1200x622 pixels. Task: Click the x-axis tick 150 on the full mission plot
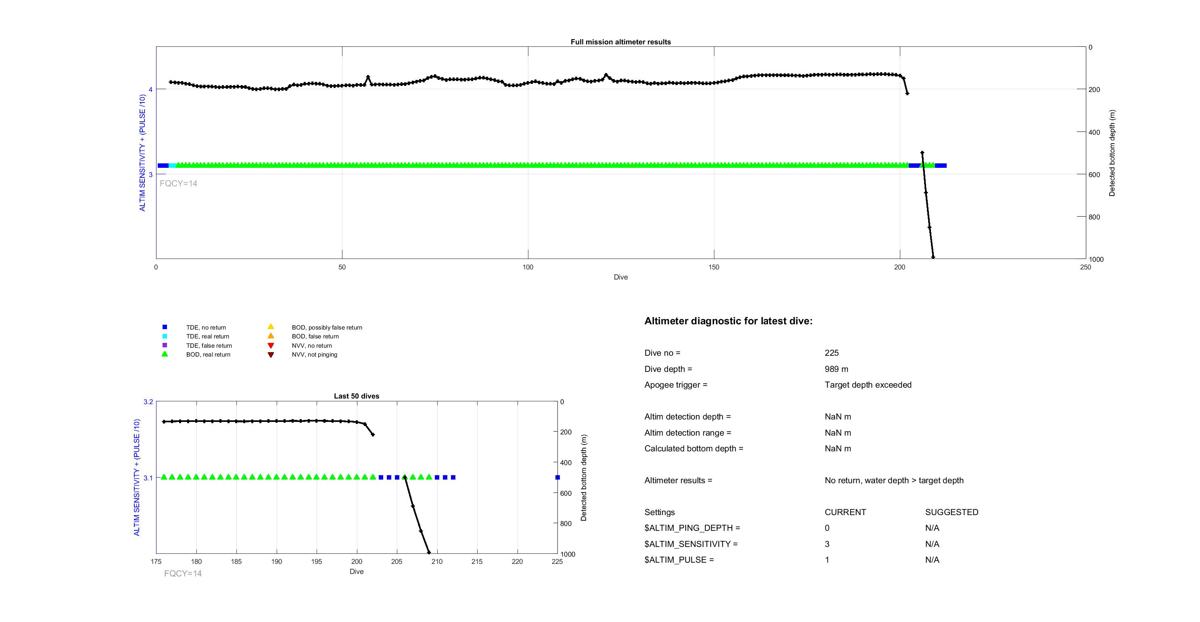click(x=714, y=267)
